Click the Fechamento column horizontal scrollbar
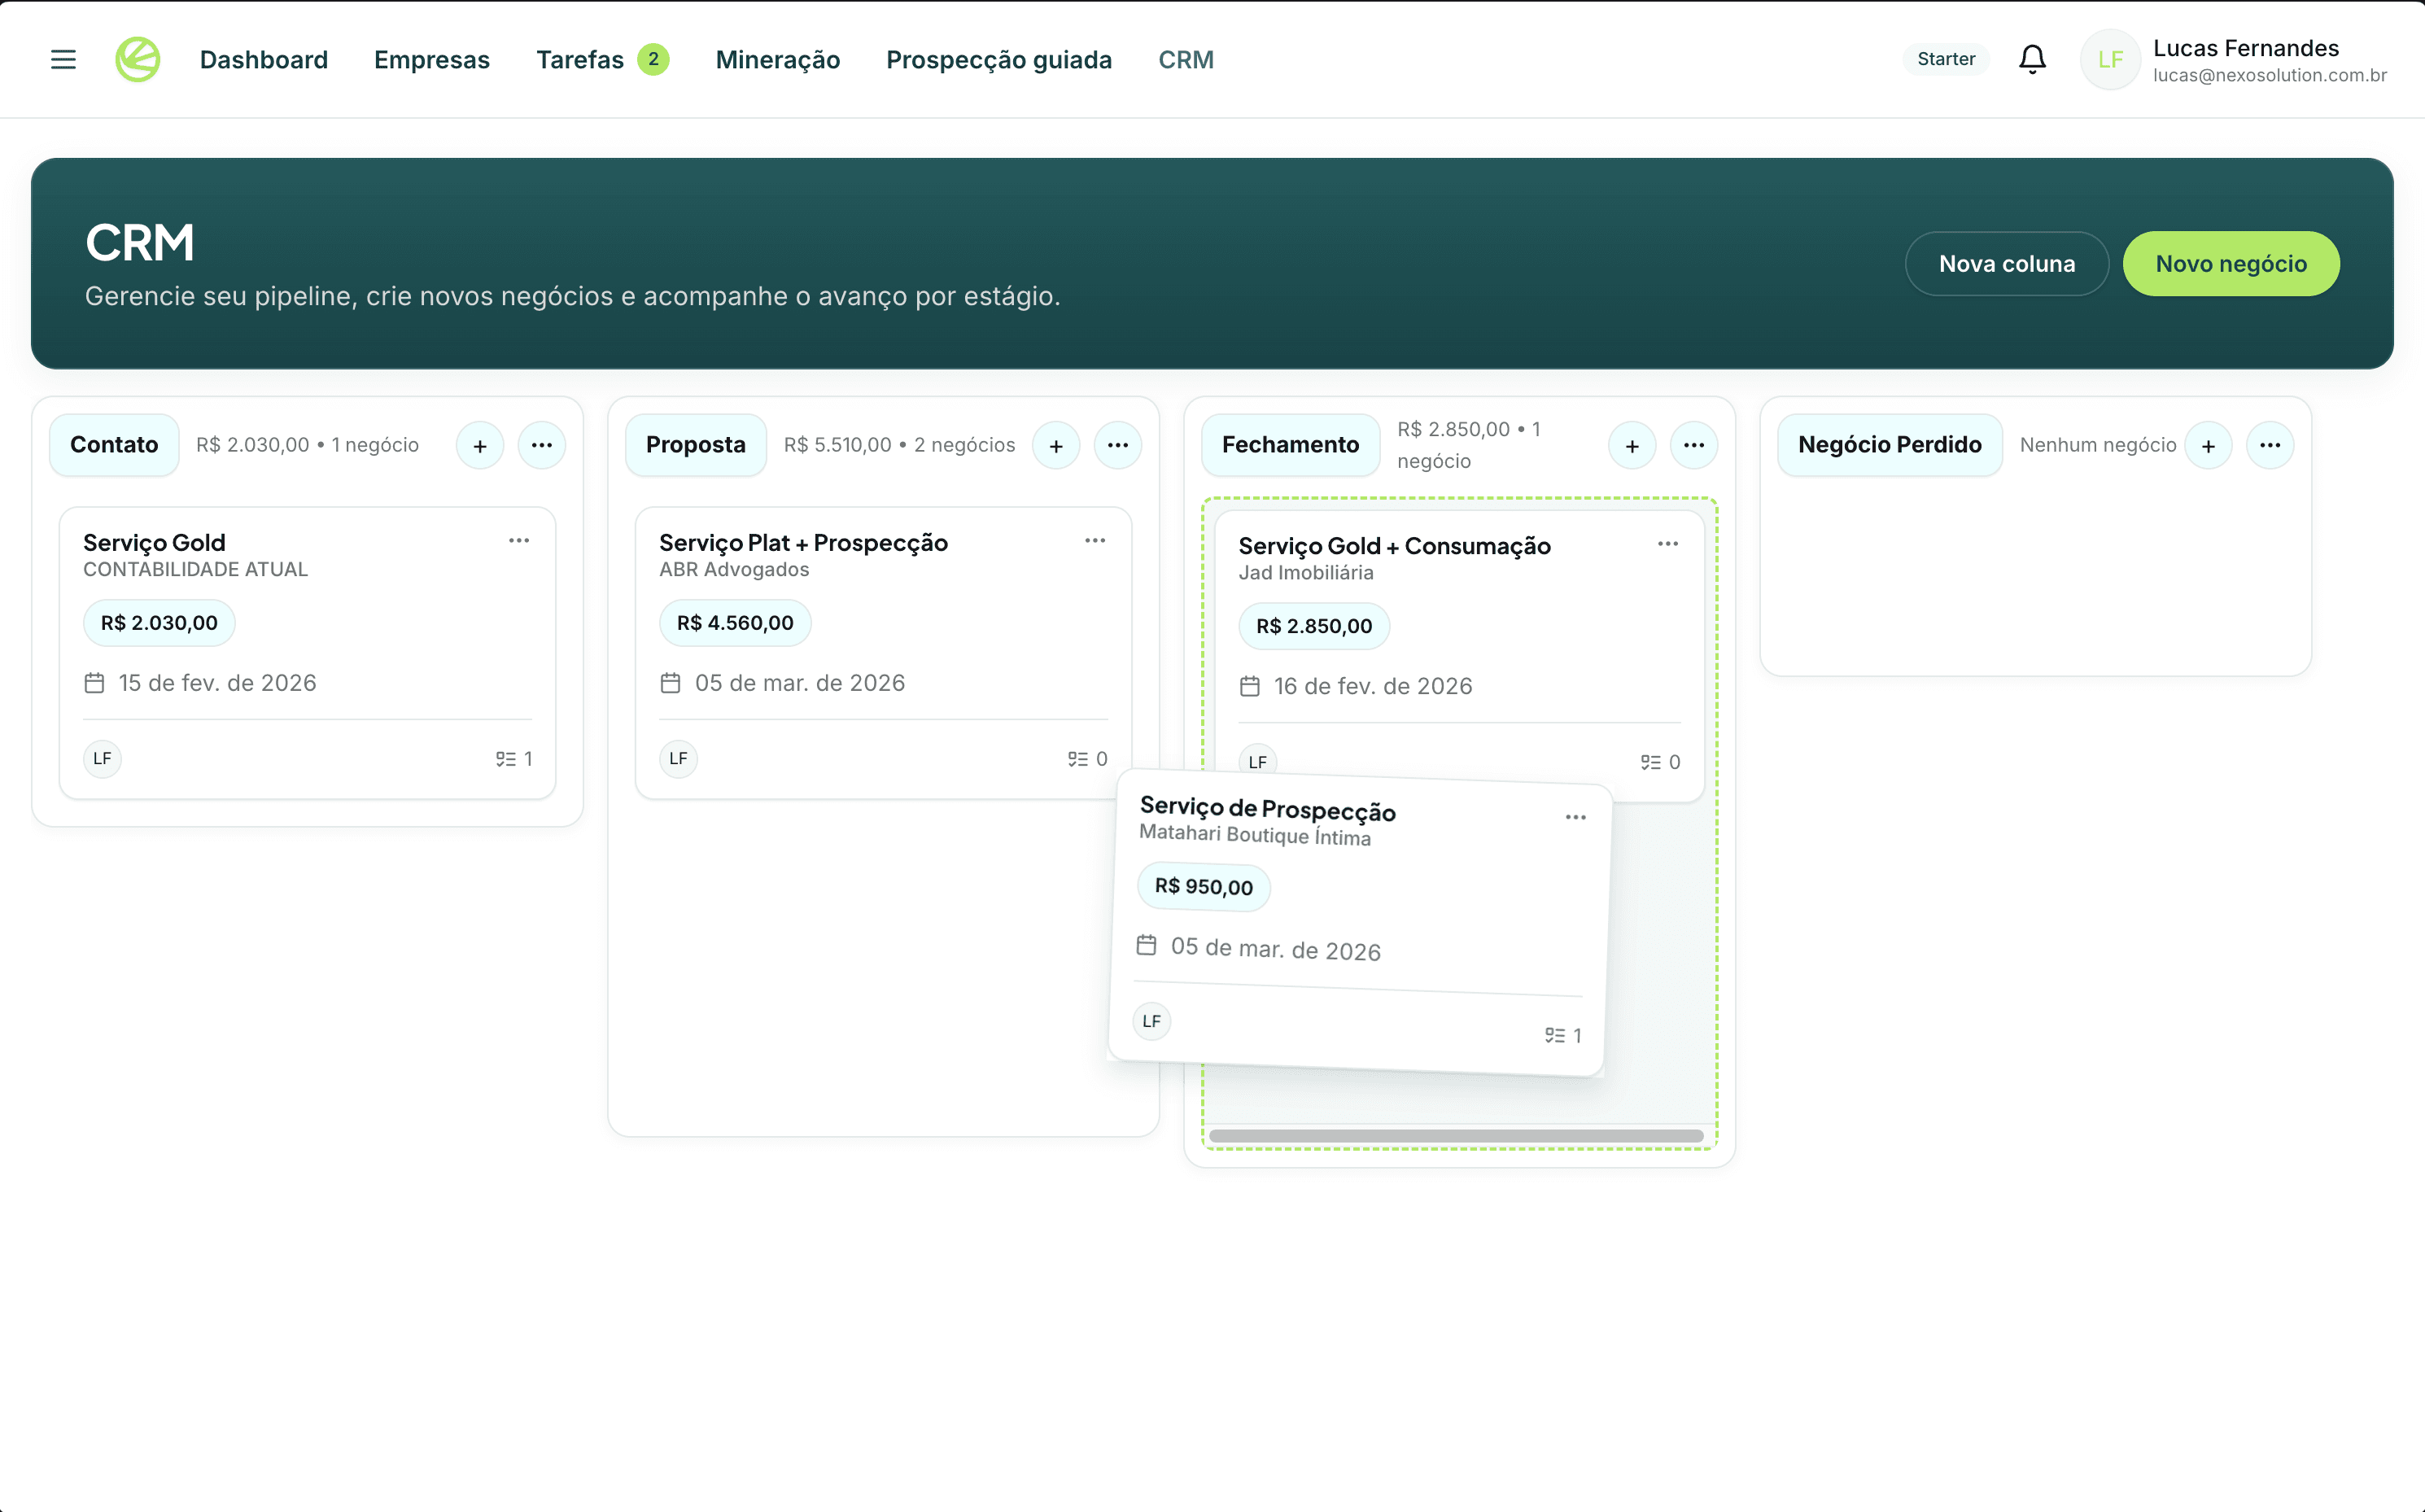 point(1456,1135)
